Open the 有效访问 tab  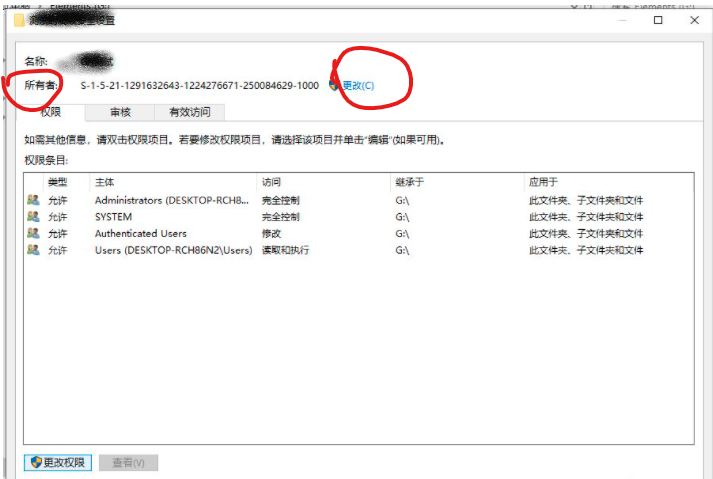(x=190, y=112)
